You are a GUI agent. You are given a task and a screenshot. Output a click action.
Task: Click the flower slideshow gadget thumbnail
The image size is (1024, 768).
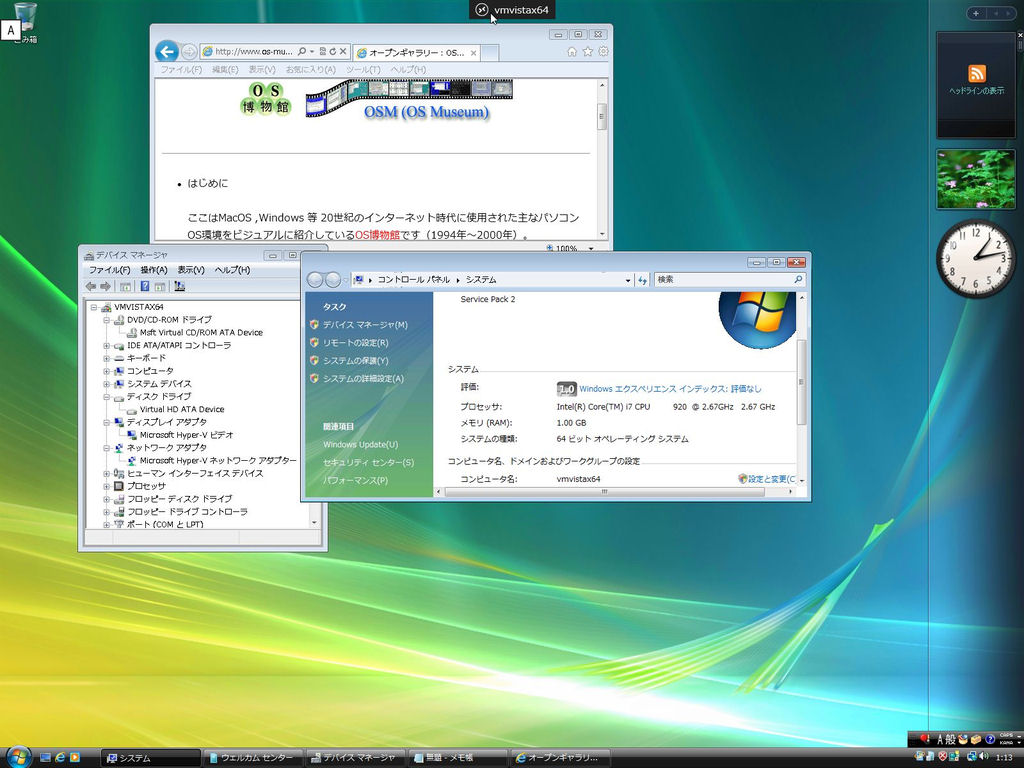[x=976, y=179]
